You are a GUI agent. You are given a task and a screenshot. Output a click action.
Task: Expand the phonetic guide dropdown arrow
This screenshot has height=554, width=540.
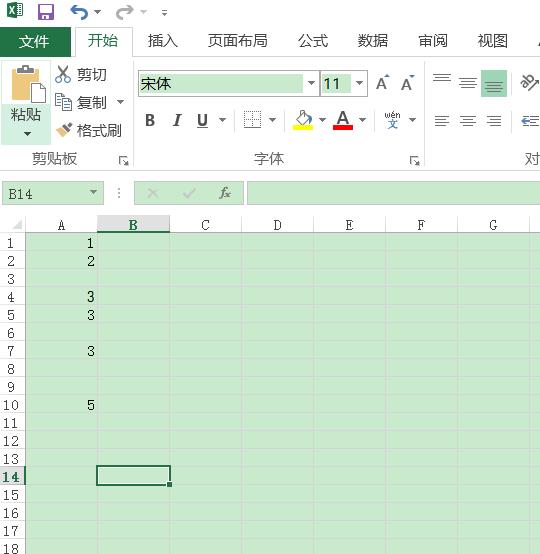click(x=412, y=120)
